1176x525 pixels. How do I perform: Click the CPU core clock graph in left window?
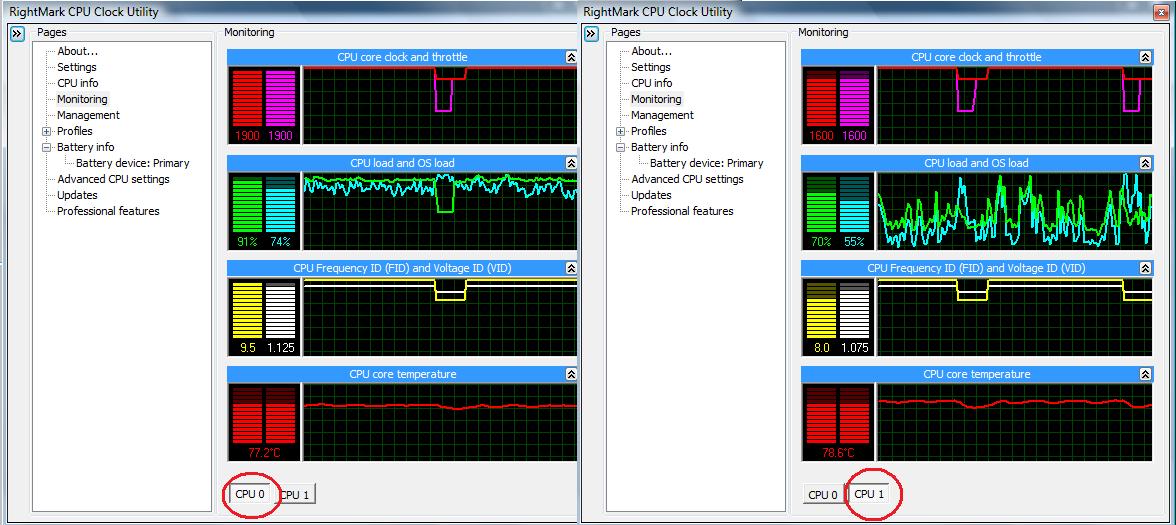pyautogui.click(x=440, y=105)
